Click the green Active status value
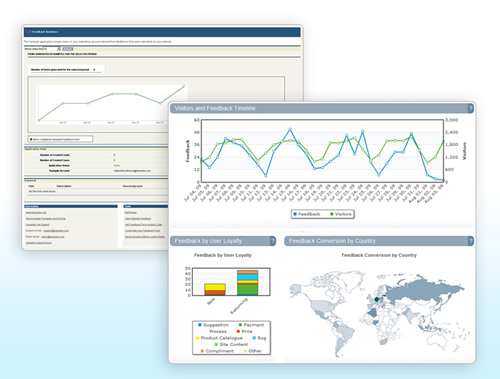 [116, 165]
